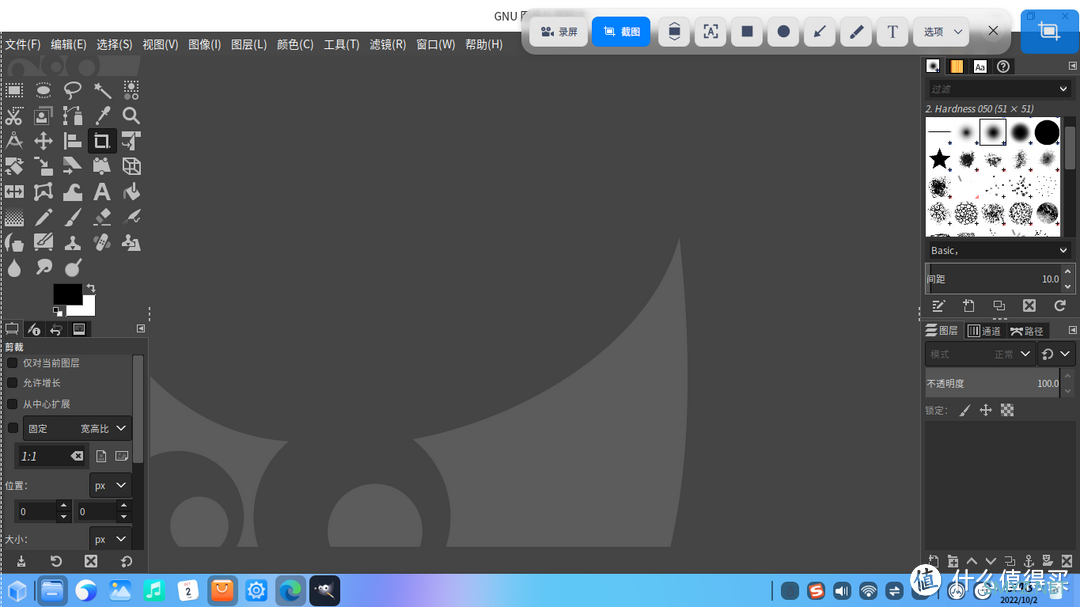Select the black star brush thumbnail
Viewport: 1080px width, 607px height.
coord(939,159)
